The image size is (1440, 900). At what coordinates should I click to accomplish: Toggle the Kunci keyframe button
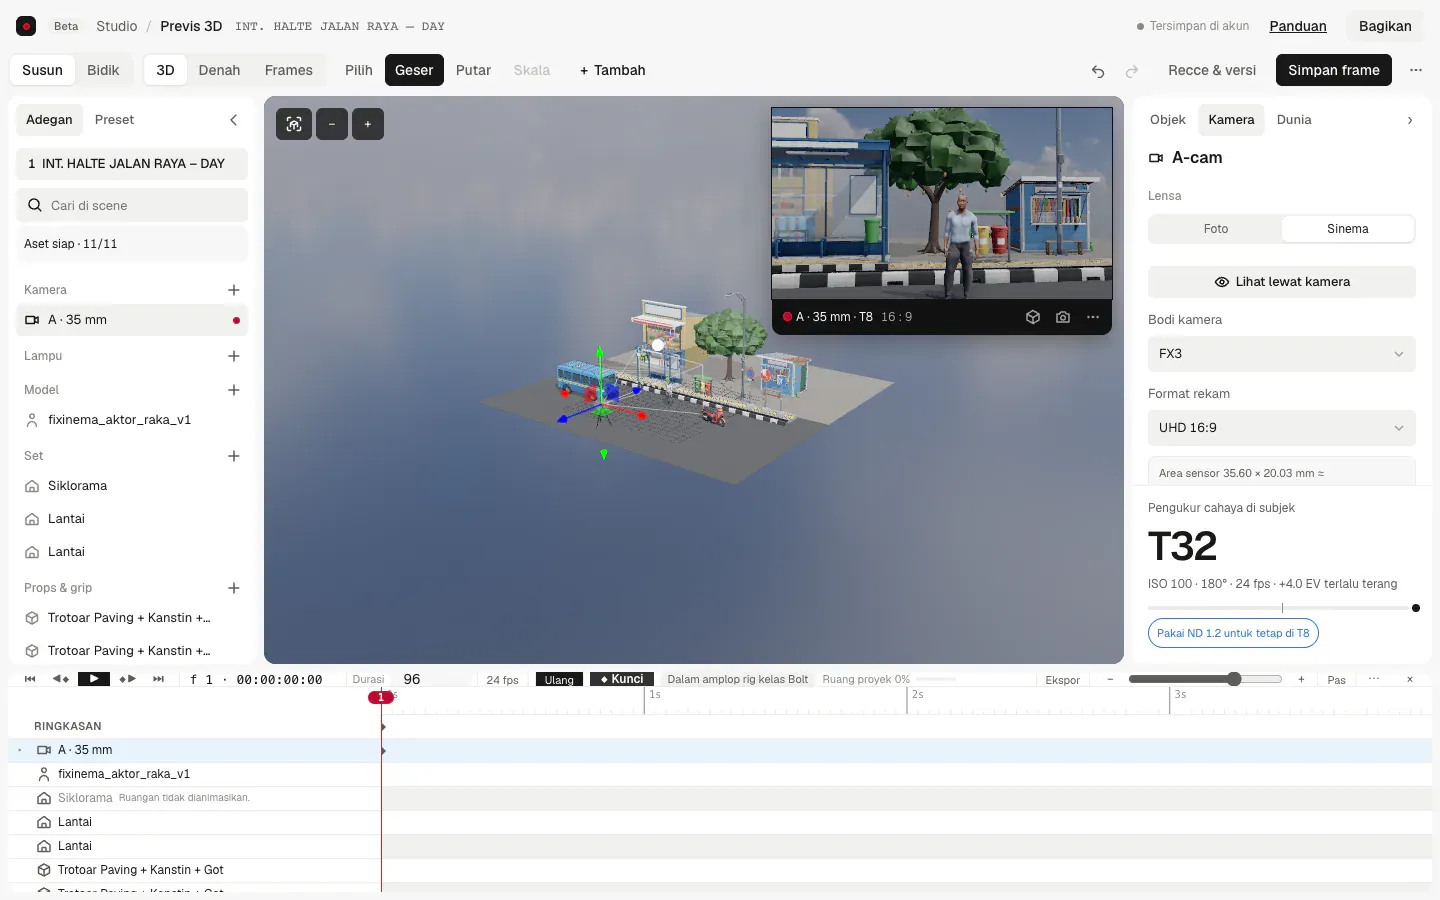point(622,679)
